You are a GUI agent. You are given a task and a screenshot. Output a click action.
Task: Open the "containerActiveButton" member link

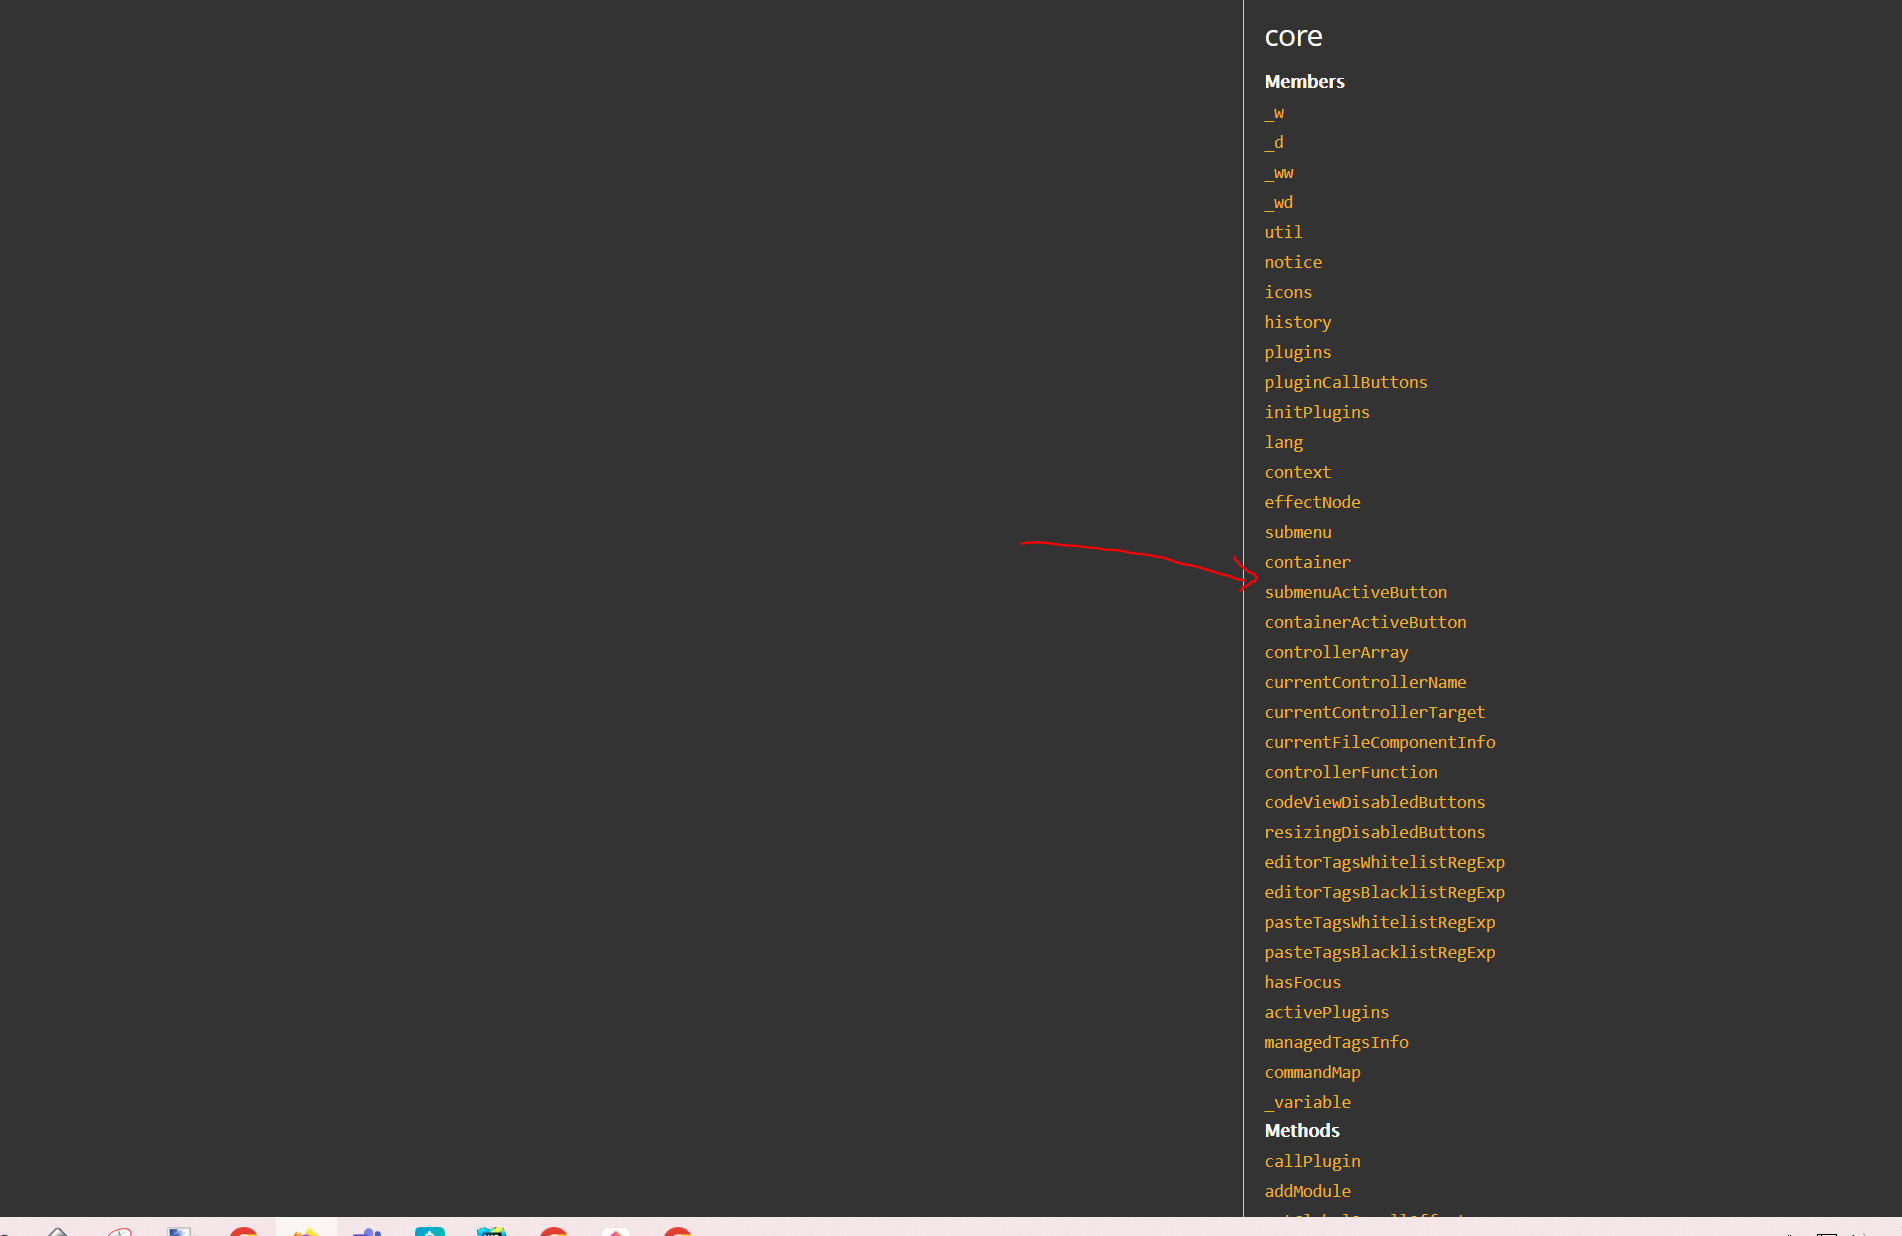point(1366,621)
